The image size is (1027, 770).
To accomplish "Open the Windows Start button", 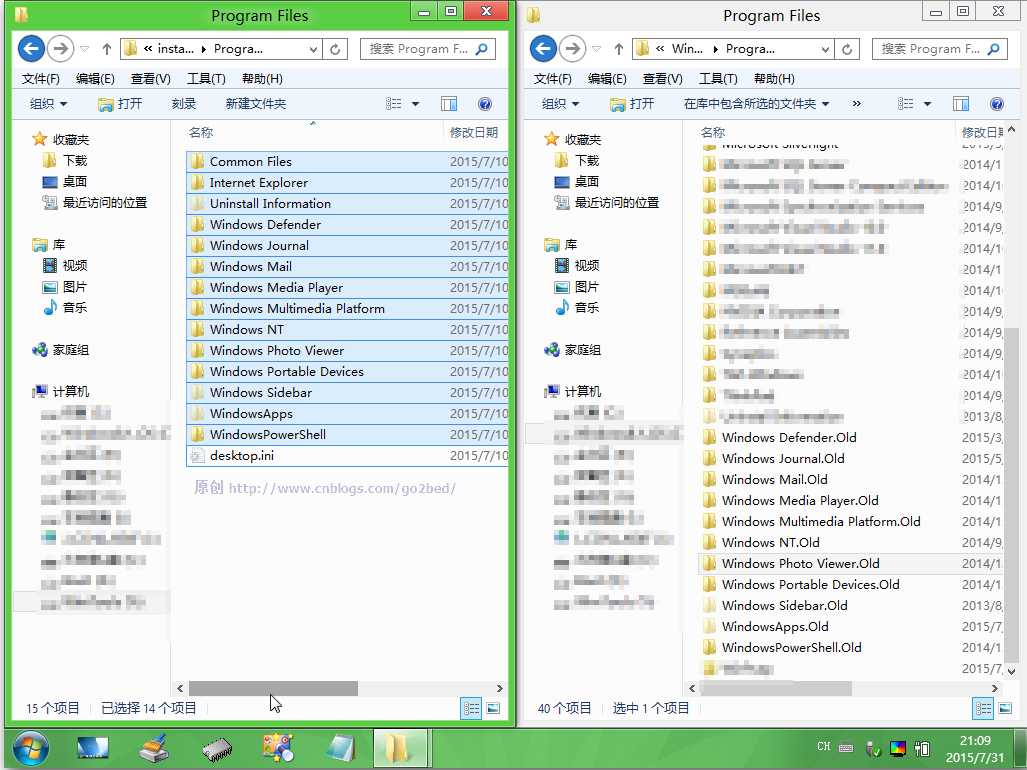I will pos(30,749).
